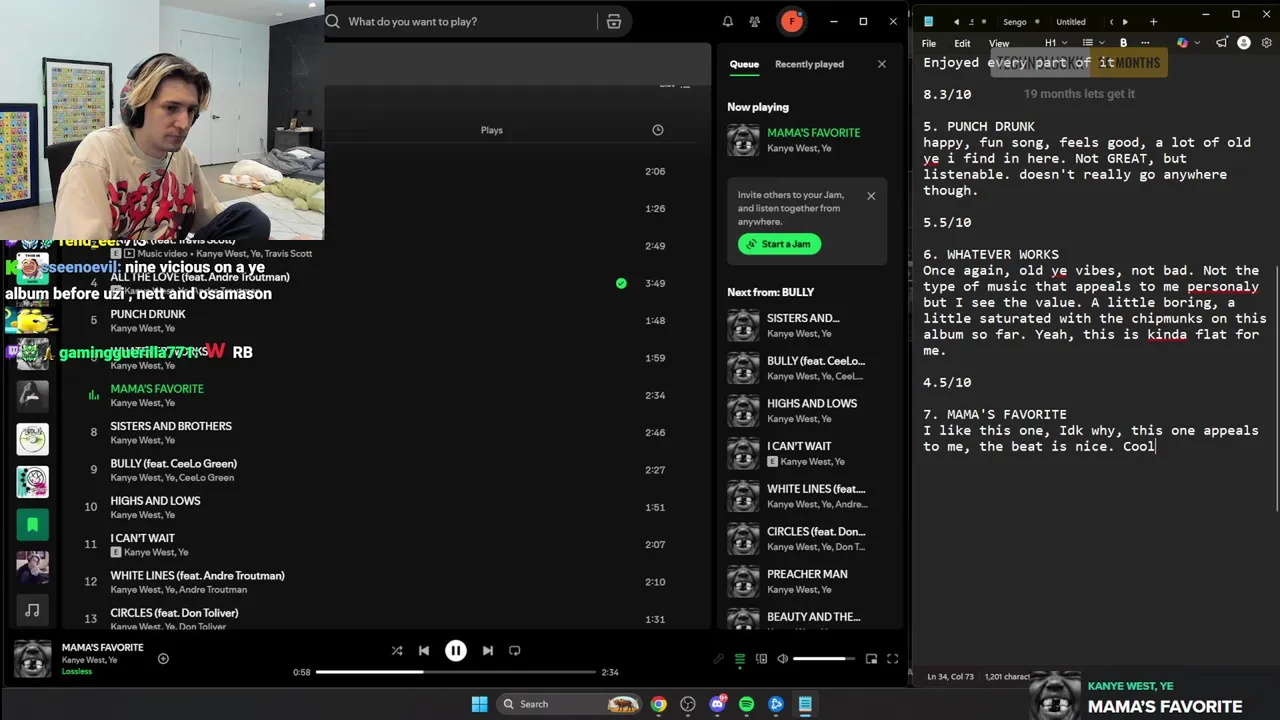This screenshot has height=720, width=1280.
Task: Enter Spotify full screen mode
Action: click(x=892, y=658)
